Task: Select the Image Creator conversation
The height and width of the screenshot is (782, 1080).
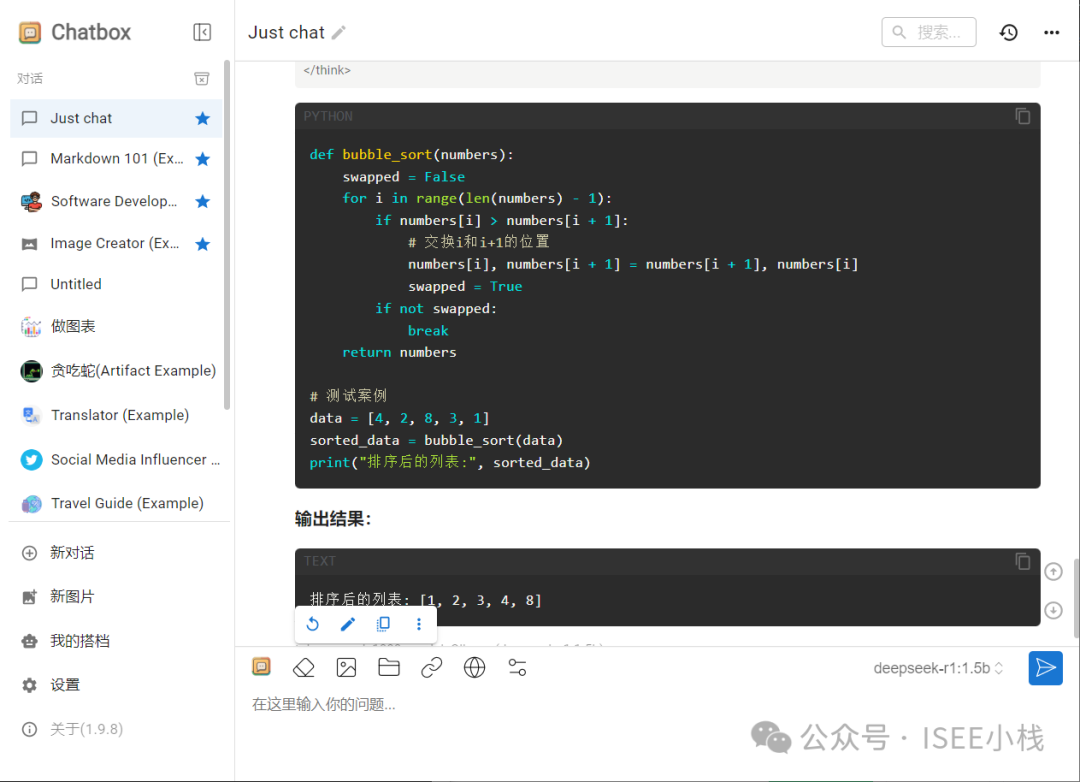Action: pyautogui.click(x=116, y=244)
